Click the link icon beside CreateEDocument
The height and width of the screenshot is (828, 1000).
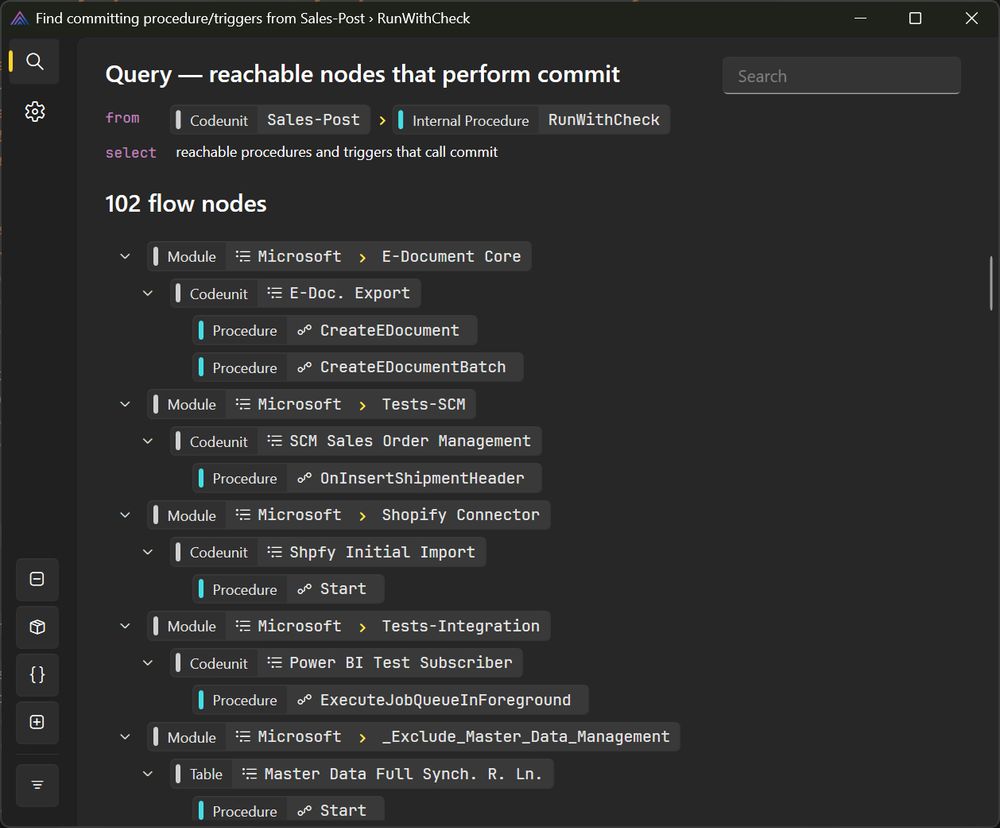(x=305, y=330)
